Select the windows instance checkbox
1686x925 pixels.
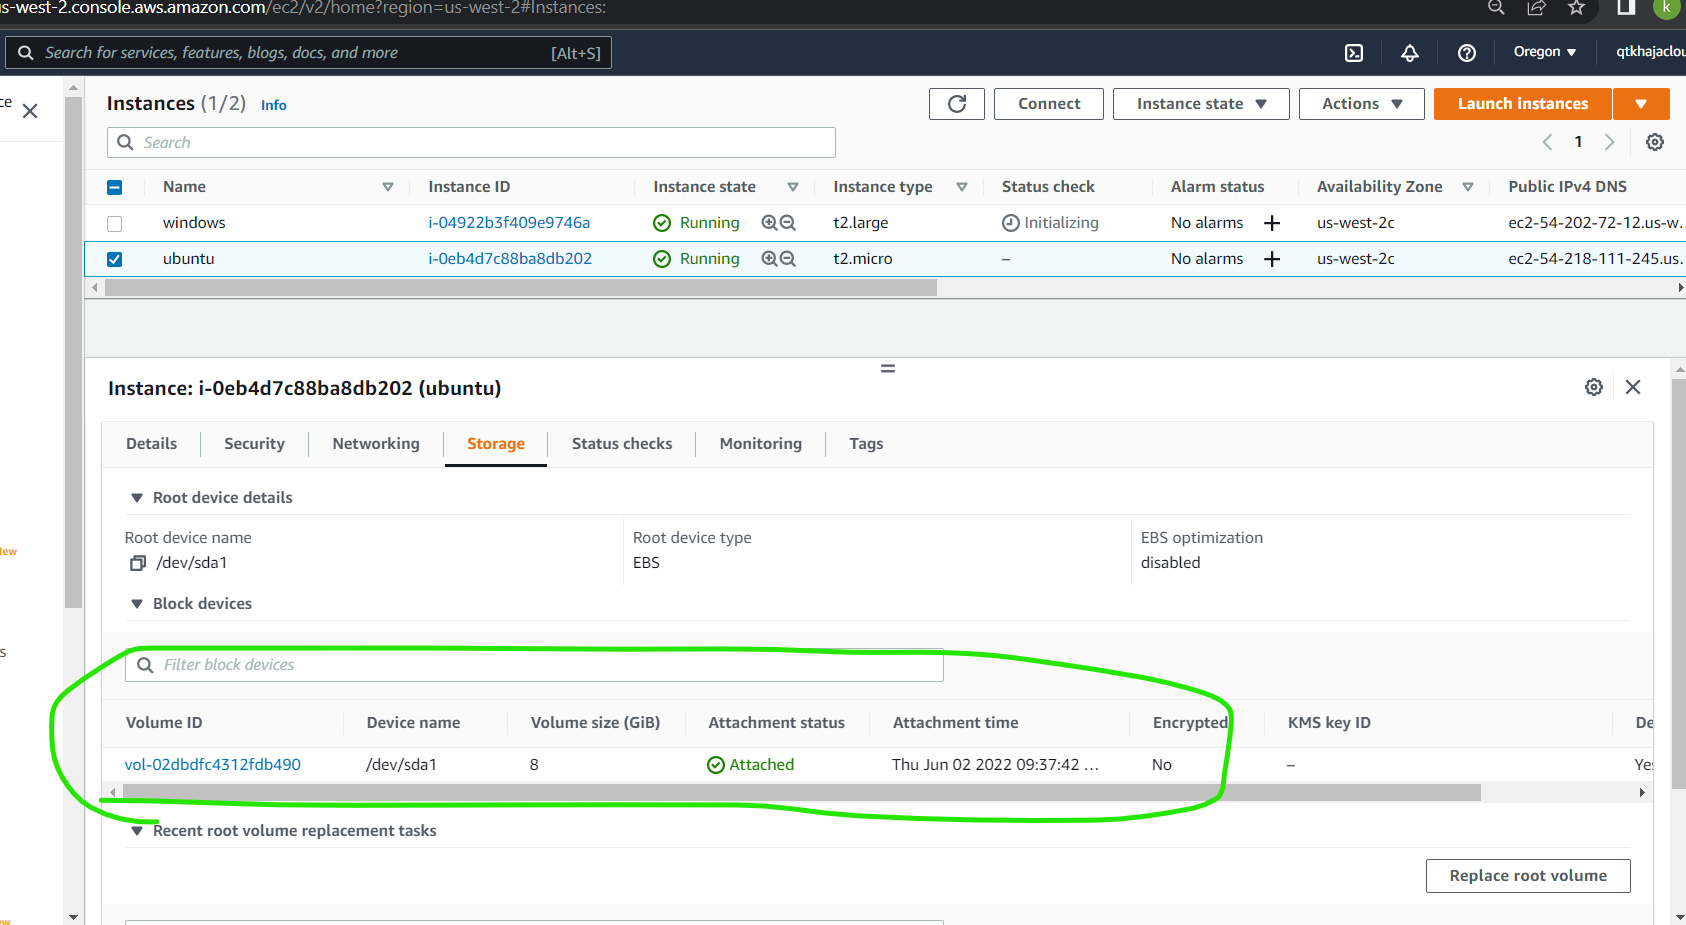tap(114, 224)
